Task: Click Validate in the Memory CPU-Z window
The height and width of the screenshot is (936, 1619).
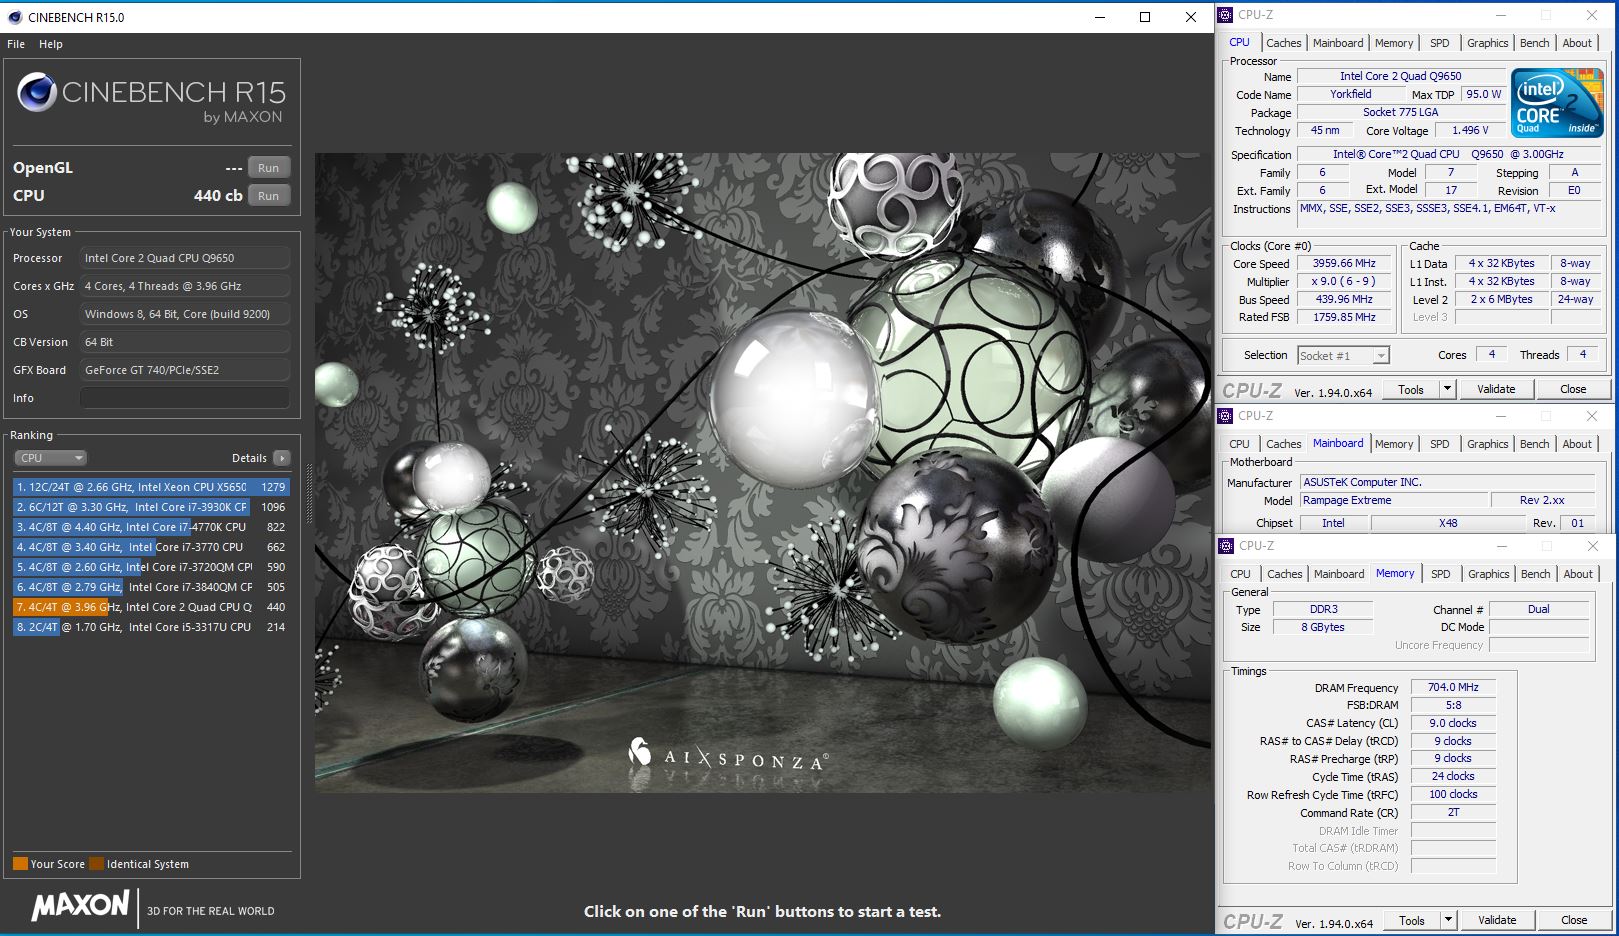Action: point(1497,920)
